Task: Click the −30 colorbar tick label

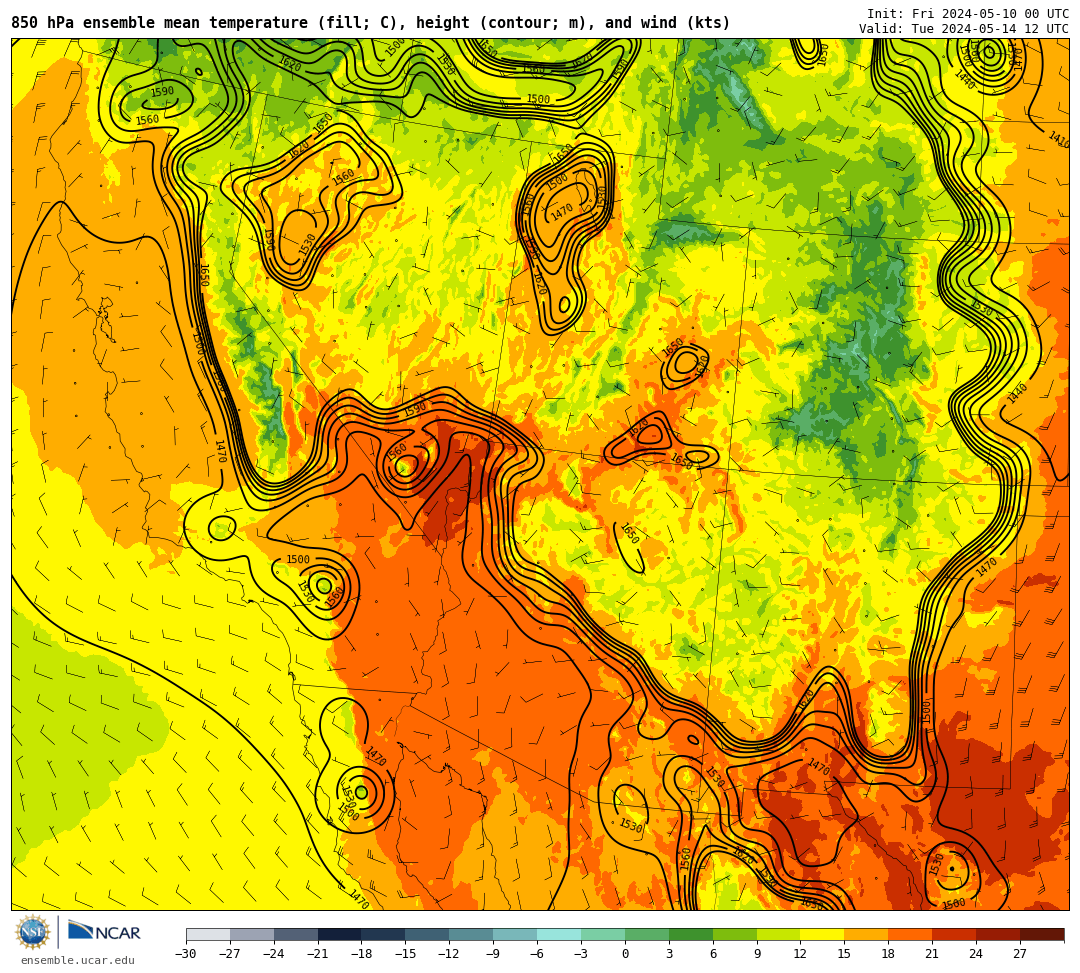Action: click(x=186, y=954)
